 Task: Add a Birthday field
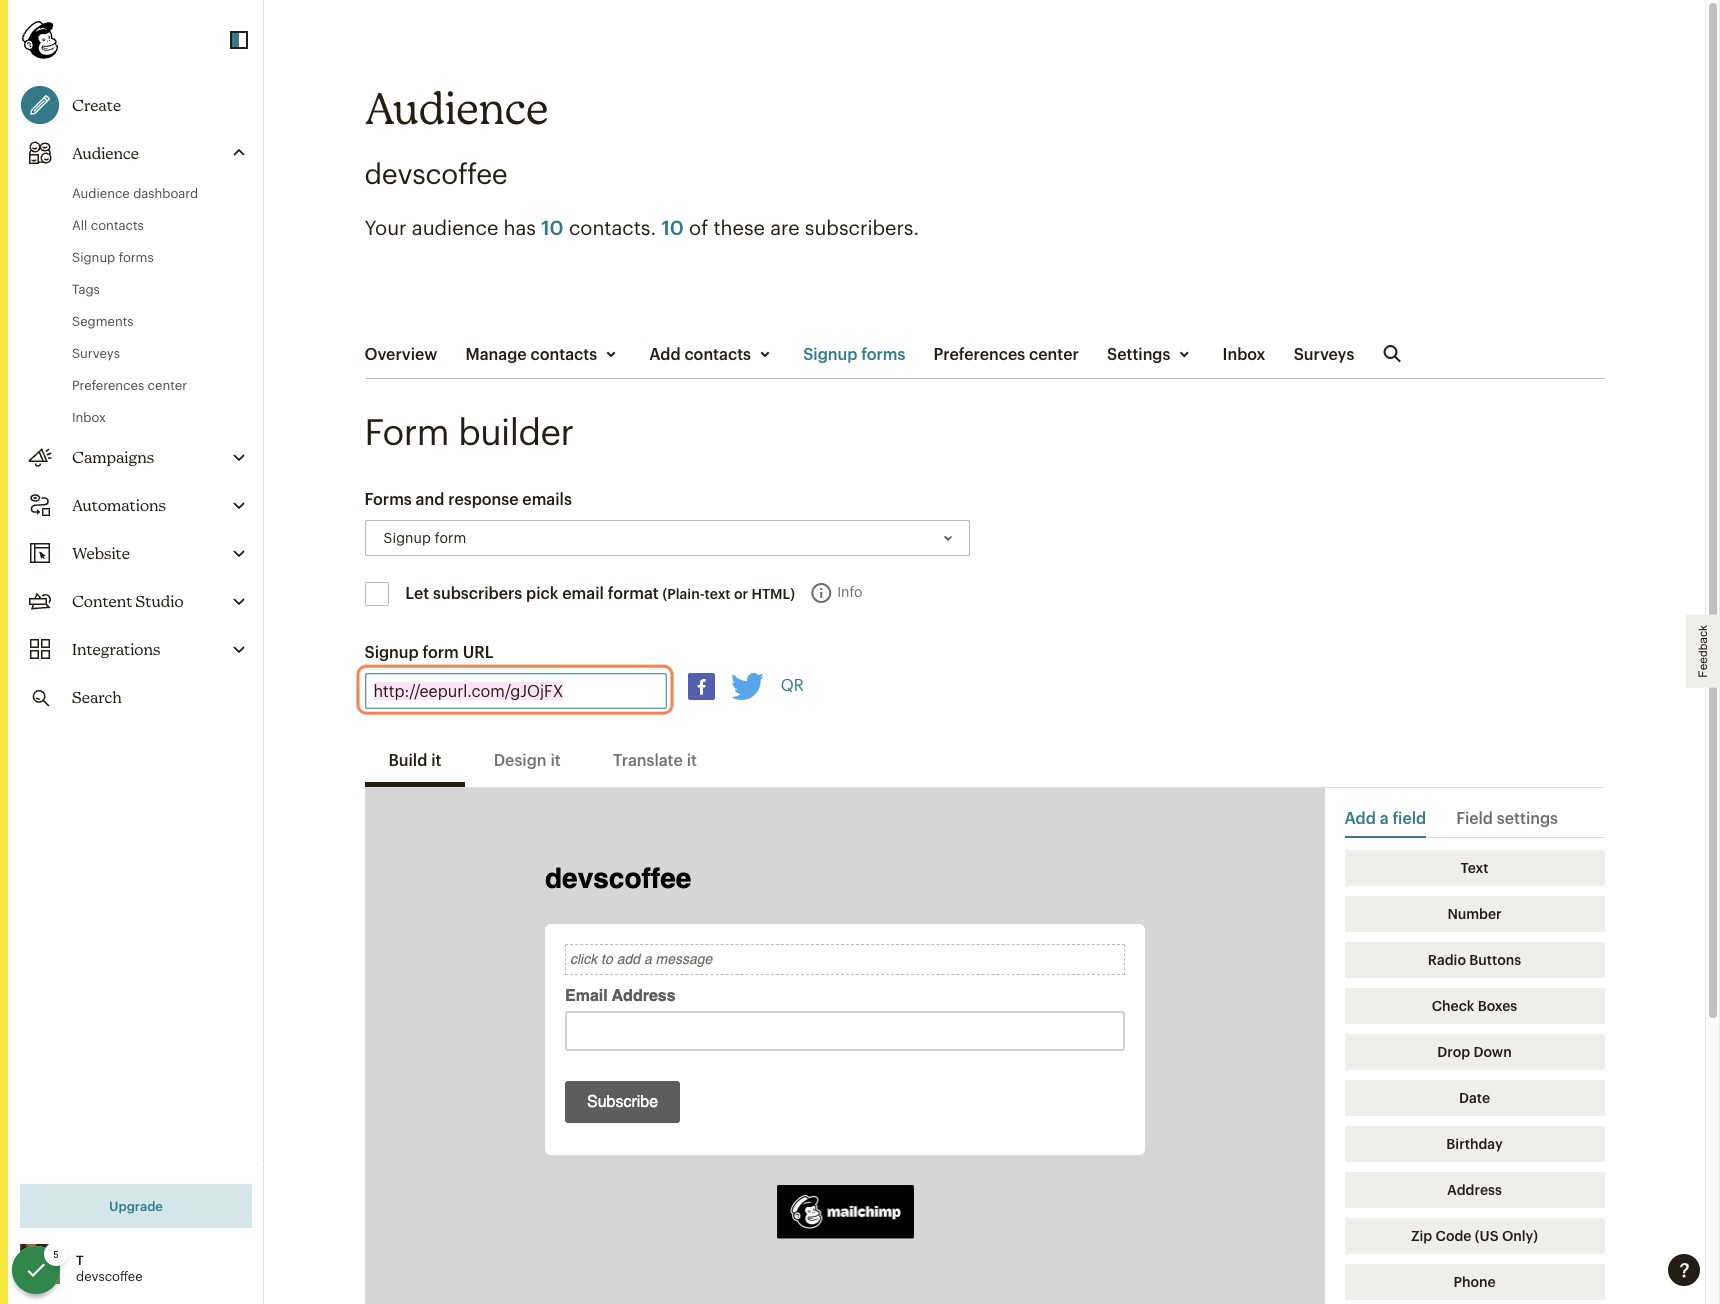click(x=1474, y=1144)
